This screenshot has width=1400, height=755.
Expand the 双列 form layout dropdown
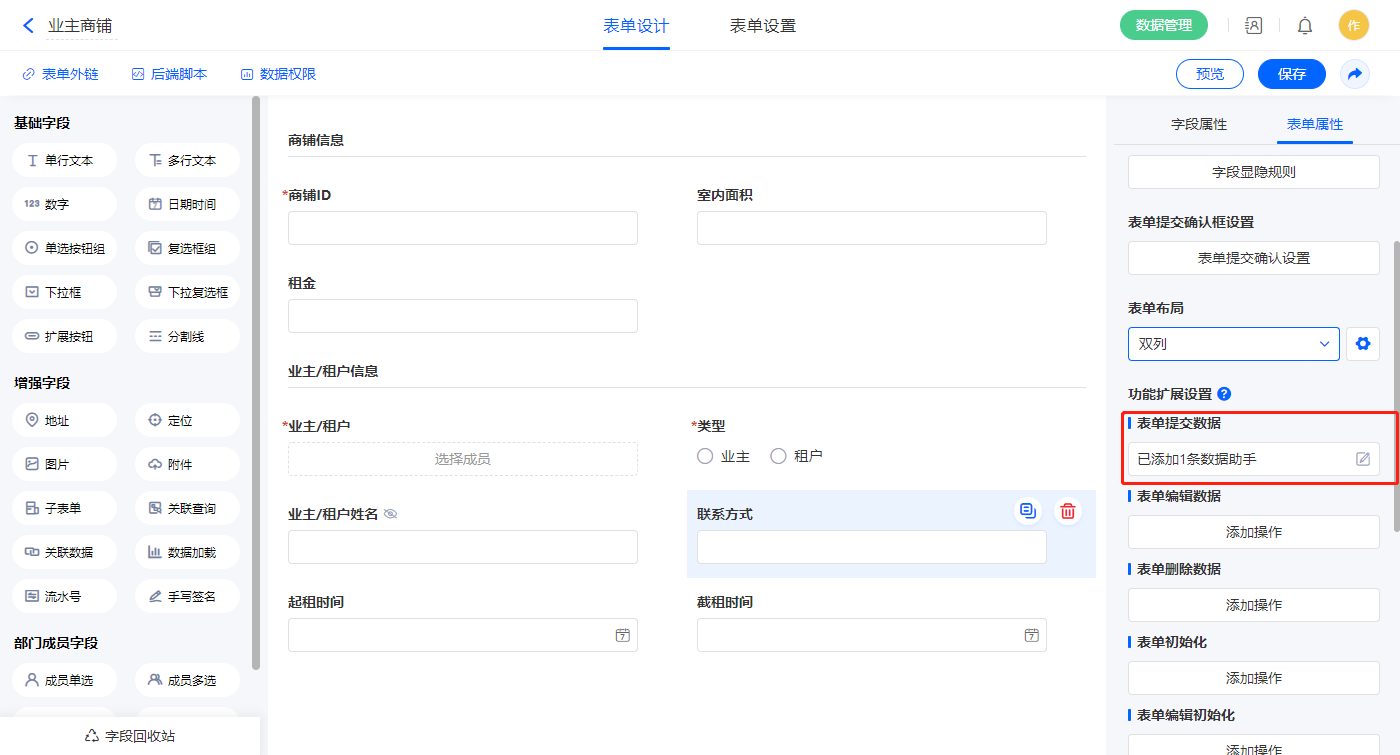[1233, 344]
